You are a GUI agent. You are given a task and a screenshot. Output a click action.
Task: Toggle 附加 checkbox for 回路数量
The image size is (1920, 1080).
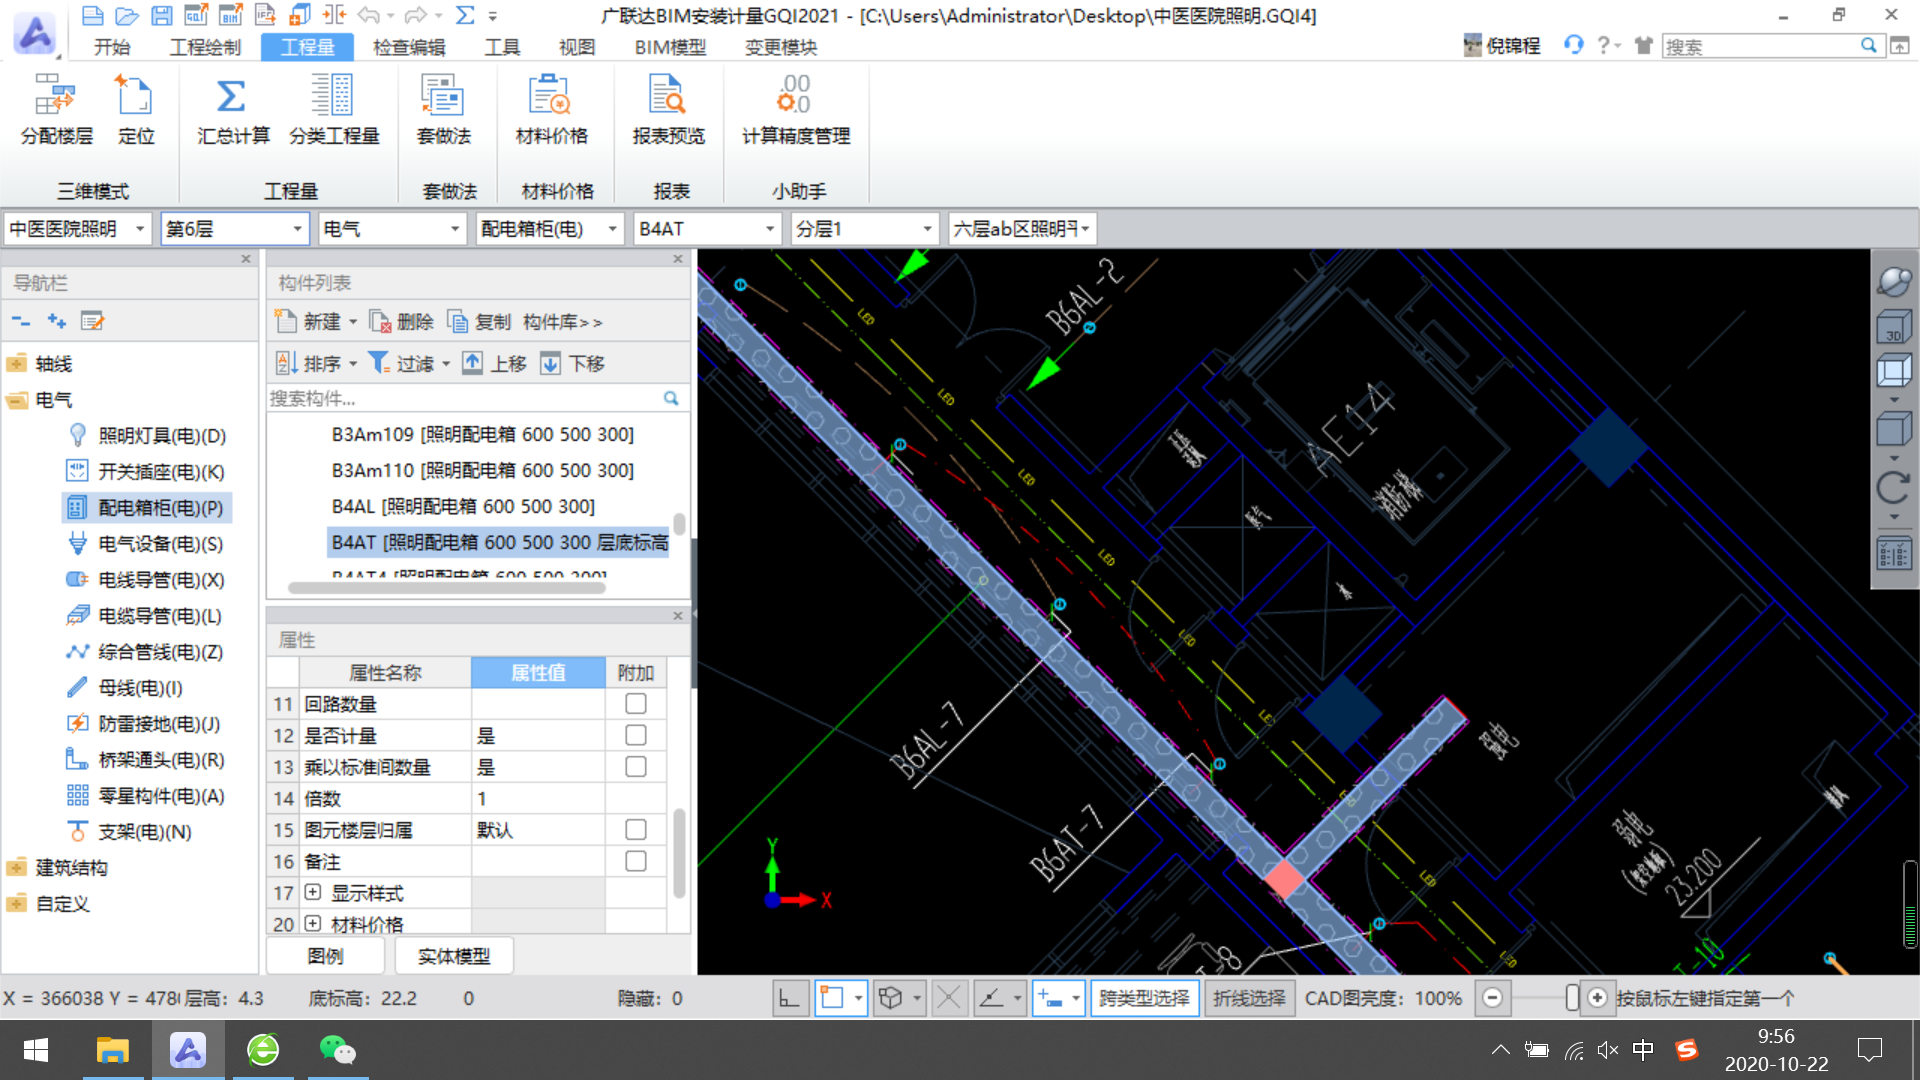coord(635,704)
